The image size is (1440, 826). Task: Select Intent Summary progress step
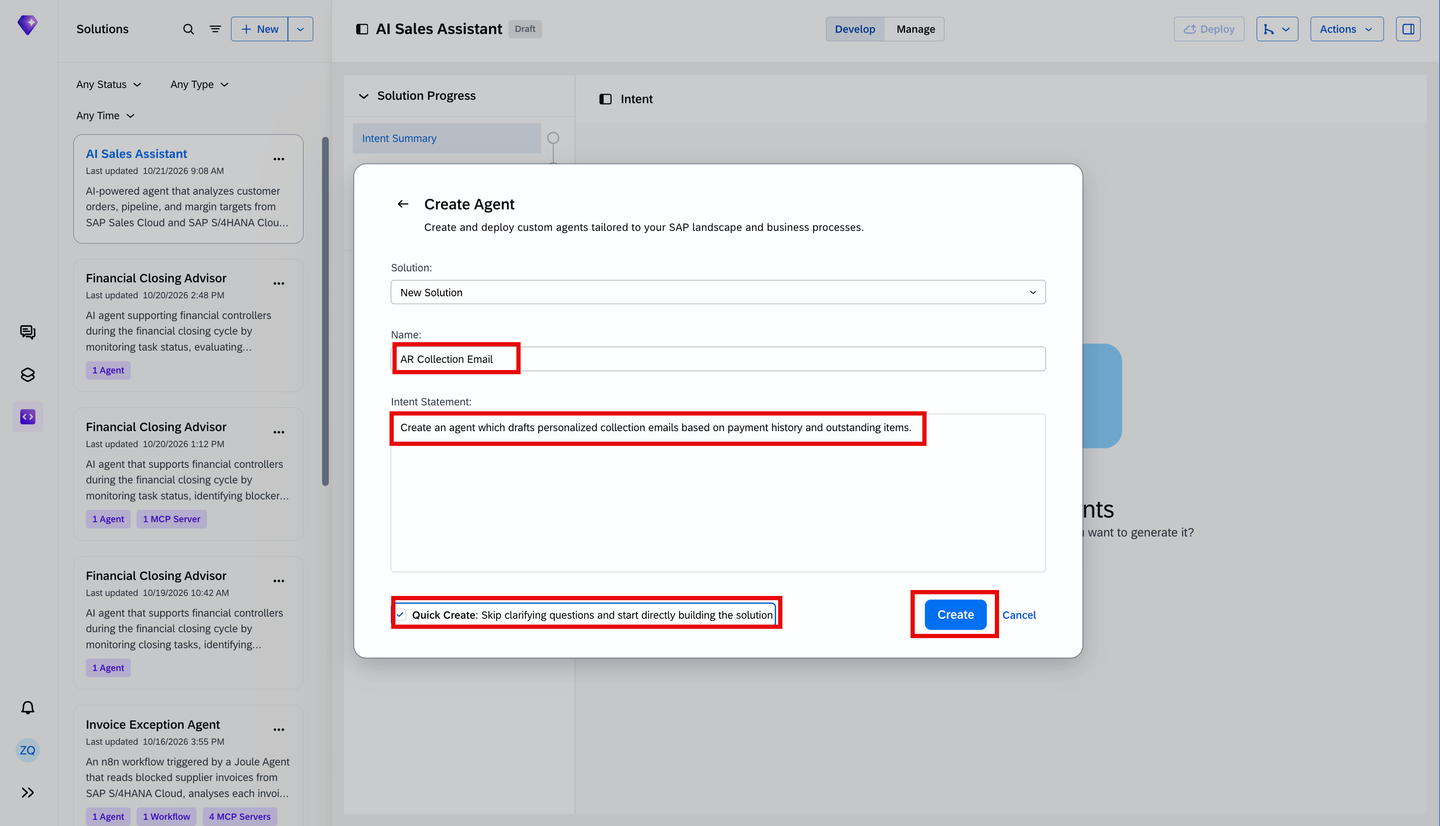click(447, 138)
